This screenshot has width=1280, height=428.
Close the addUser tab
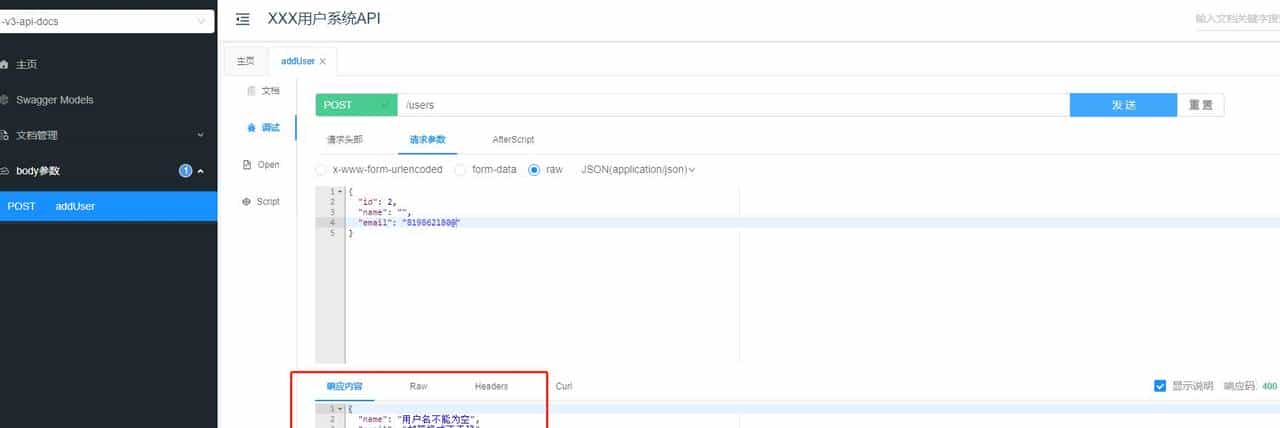click(322, 61)
